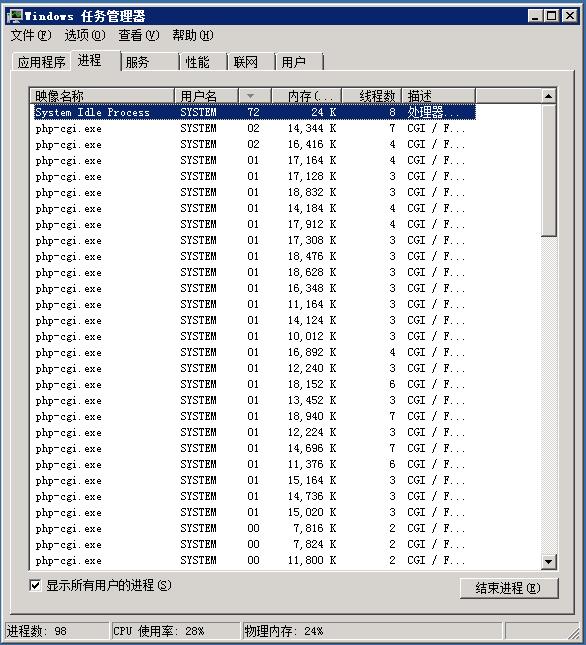The height and width of the screenshot is (645, 586).
Task: Open the 性能 tab
Action: pyautogui.click(x=204, y=62)
